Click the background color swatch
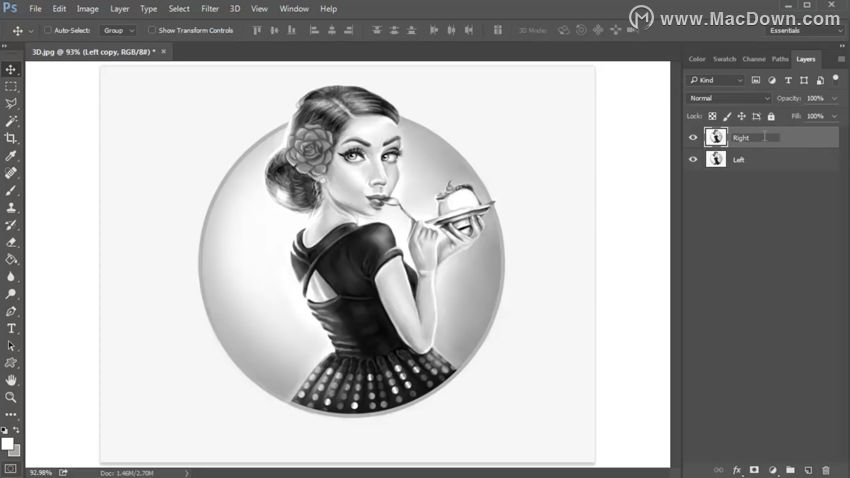 pos(16,451)
